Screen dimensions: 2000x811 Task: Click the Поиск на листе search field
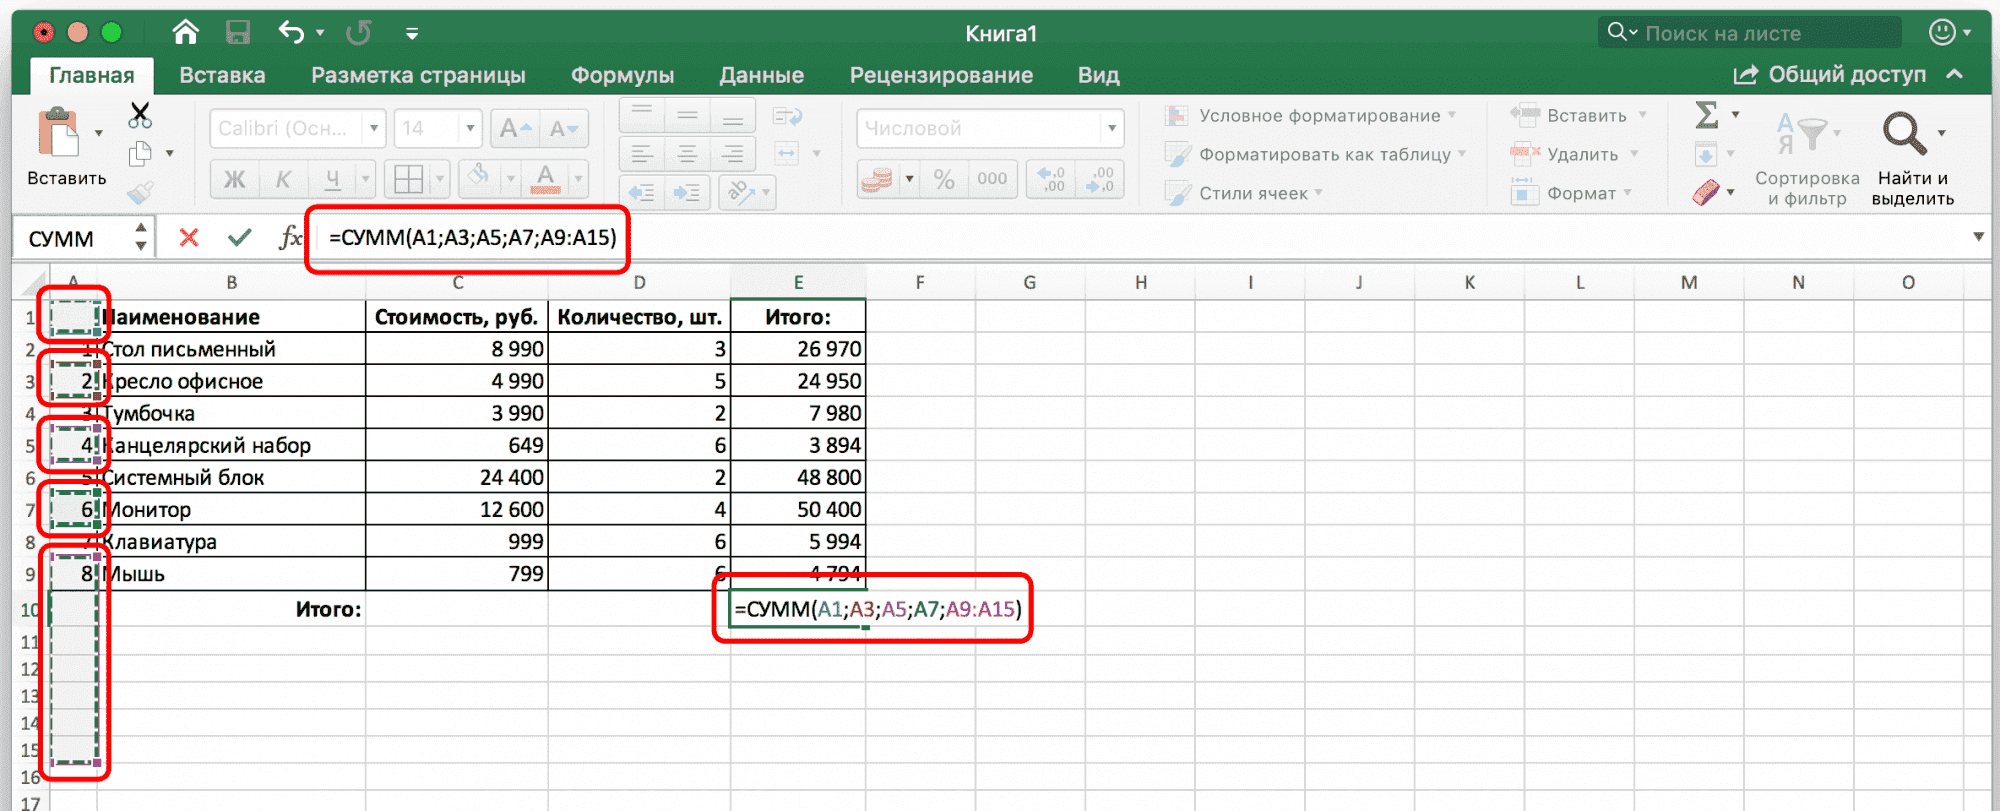[1749, 33]
